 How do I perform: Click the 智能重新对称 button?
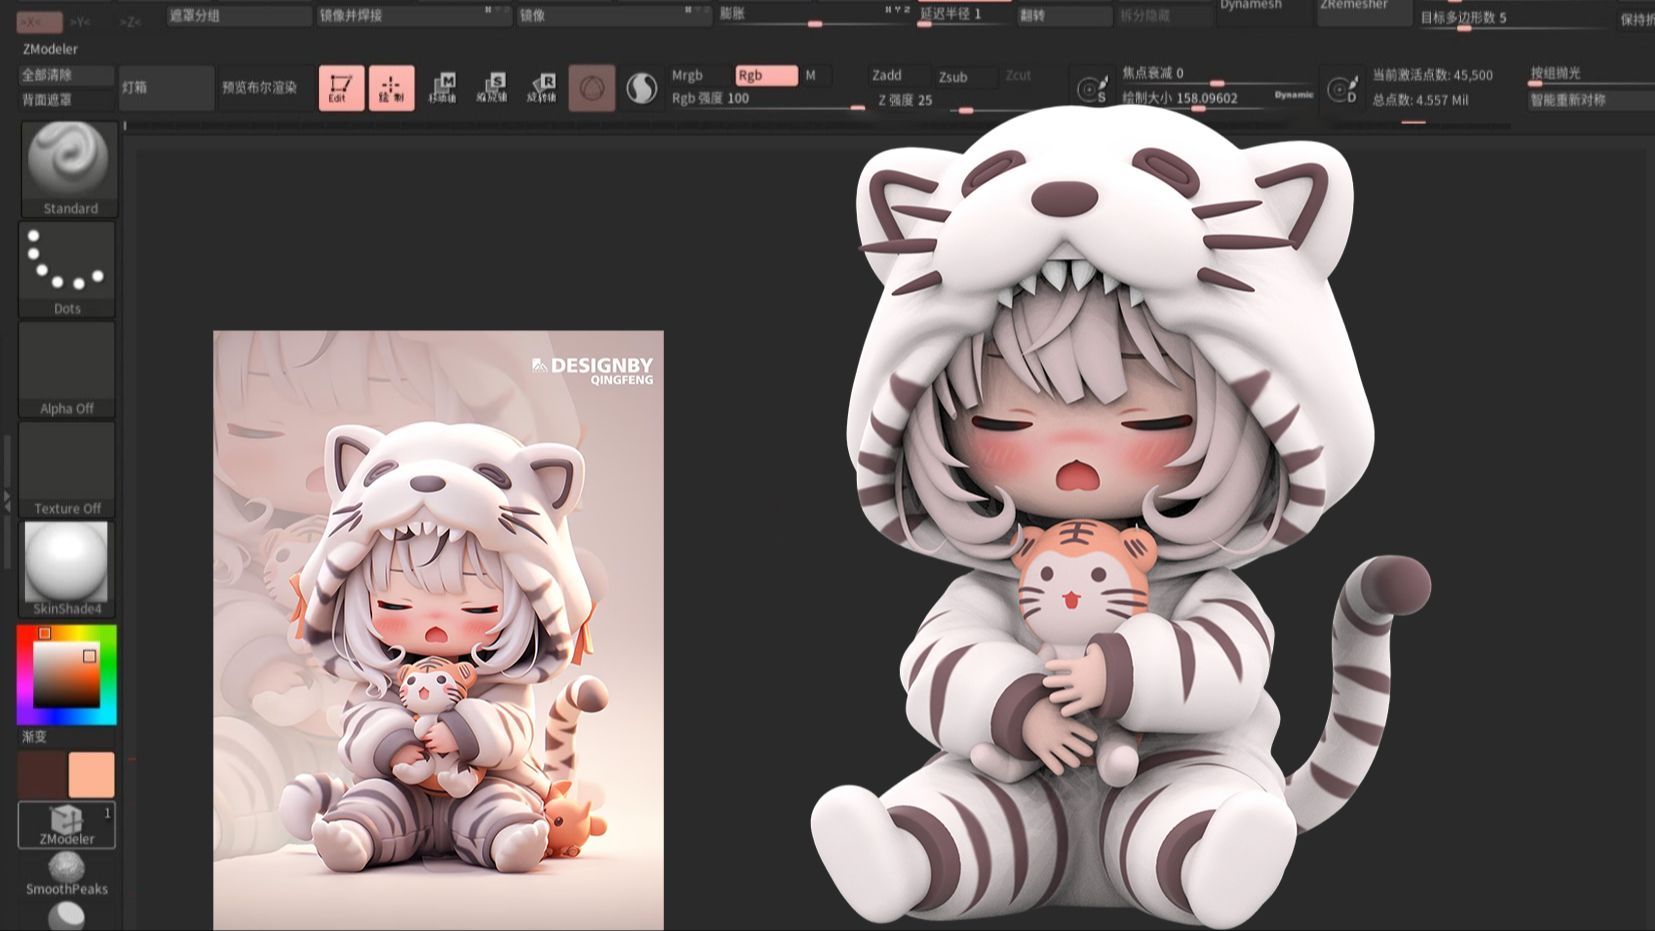coord(1591,100)
